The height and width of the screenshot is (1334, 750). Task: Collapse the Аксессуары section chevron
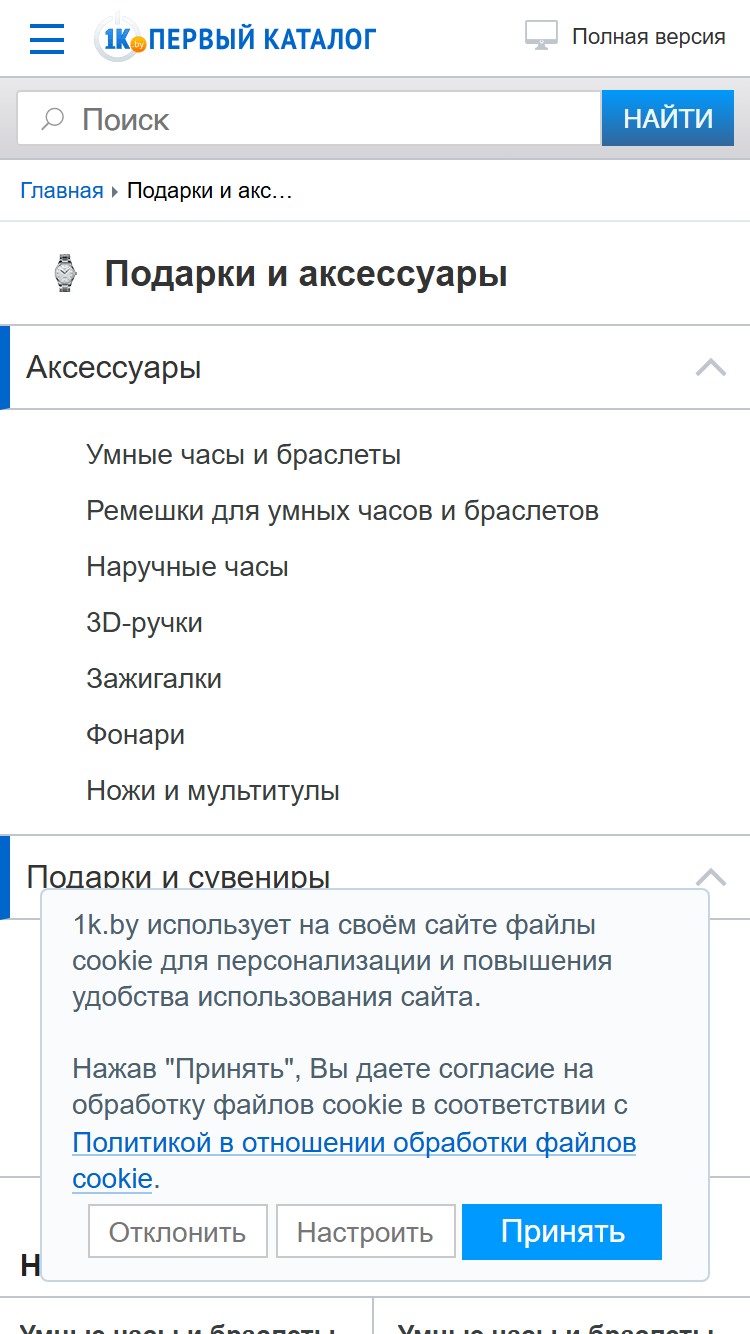click(711, 367)
